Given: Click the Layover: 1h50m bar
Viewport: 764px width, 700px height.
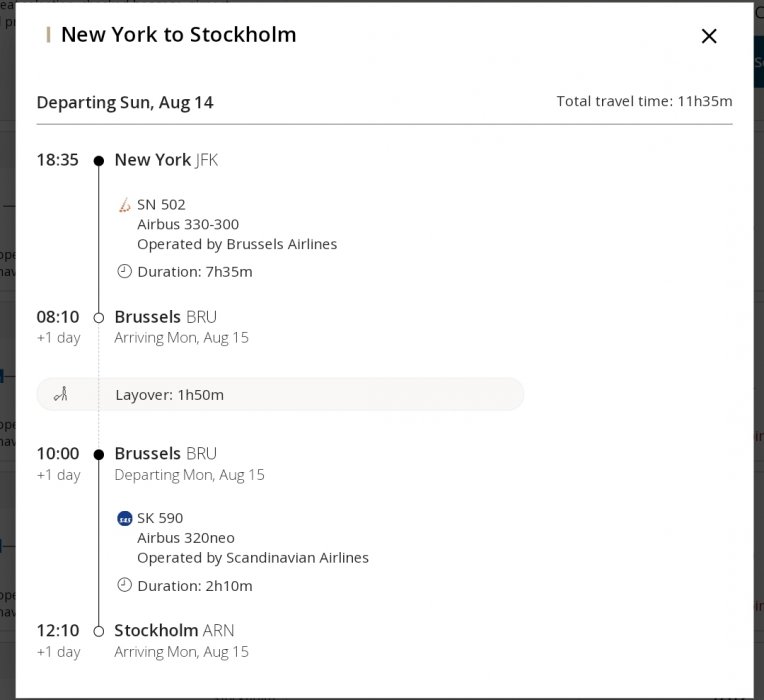Looking at the screenshot, I should [280, 394].
